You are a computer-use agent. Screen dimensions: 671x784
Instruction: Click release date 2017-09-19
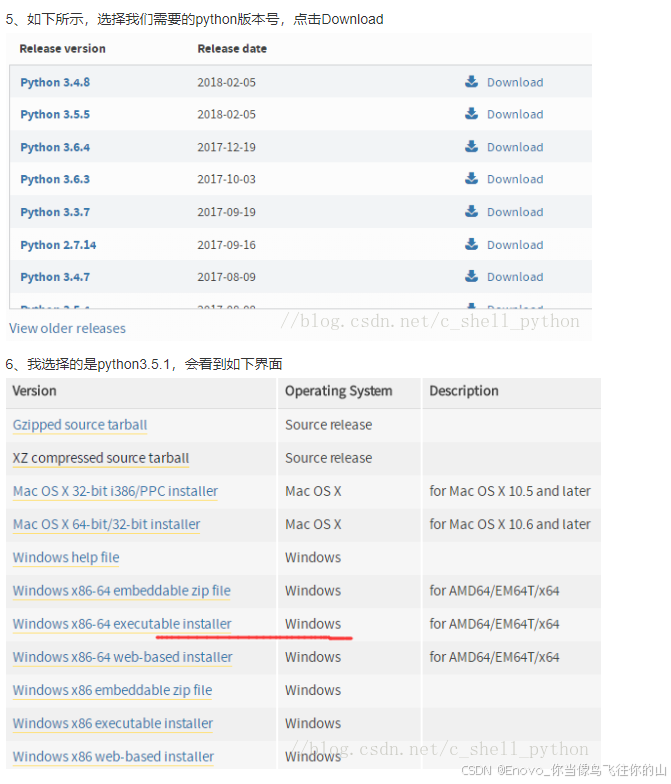point(226,212)
